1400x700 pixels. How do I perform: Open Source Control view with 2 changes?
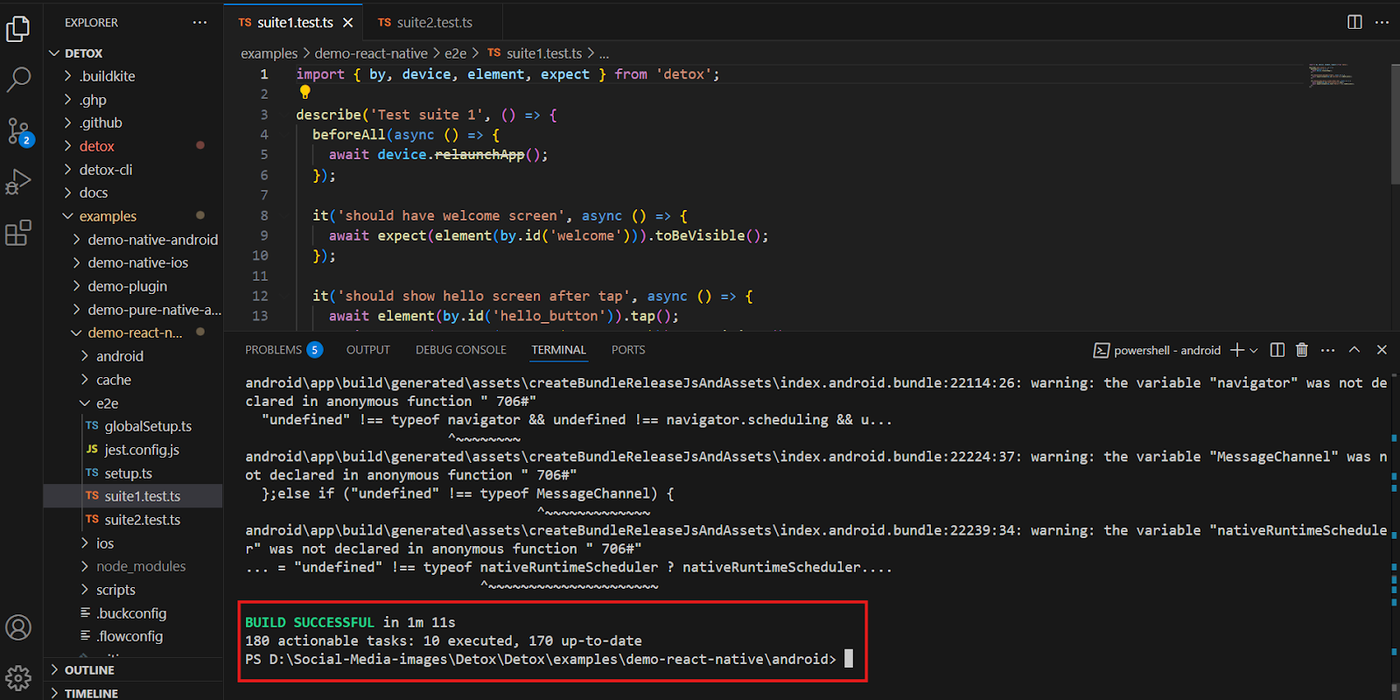[19, 131]
